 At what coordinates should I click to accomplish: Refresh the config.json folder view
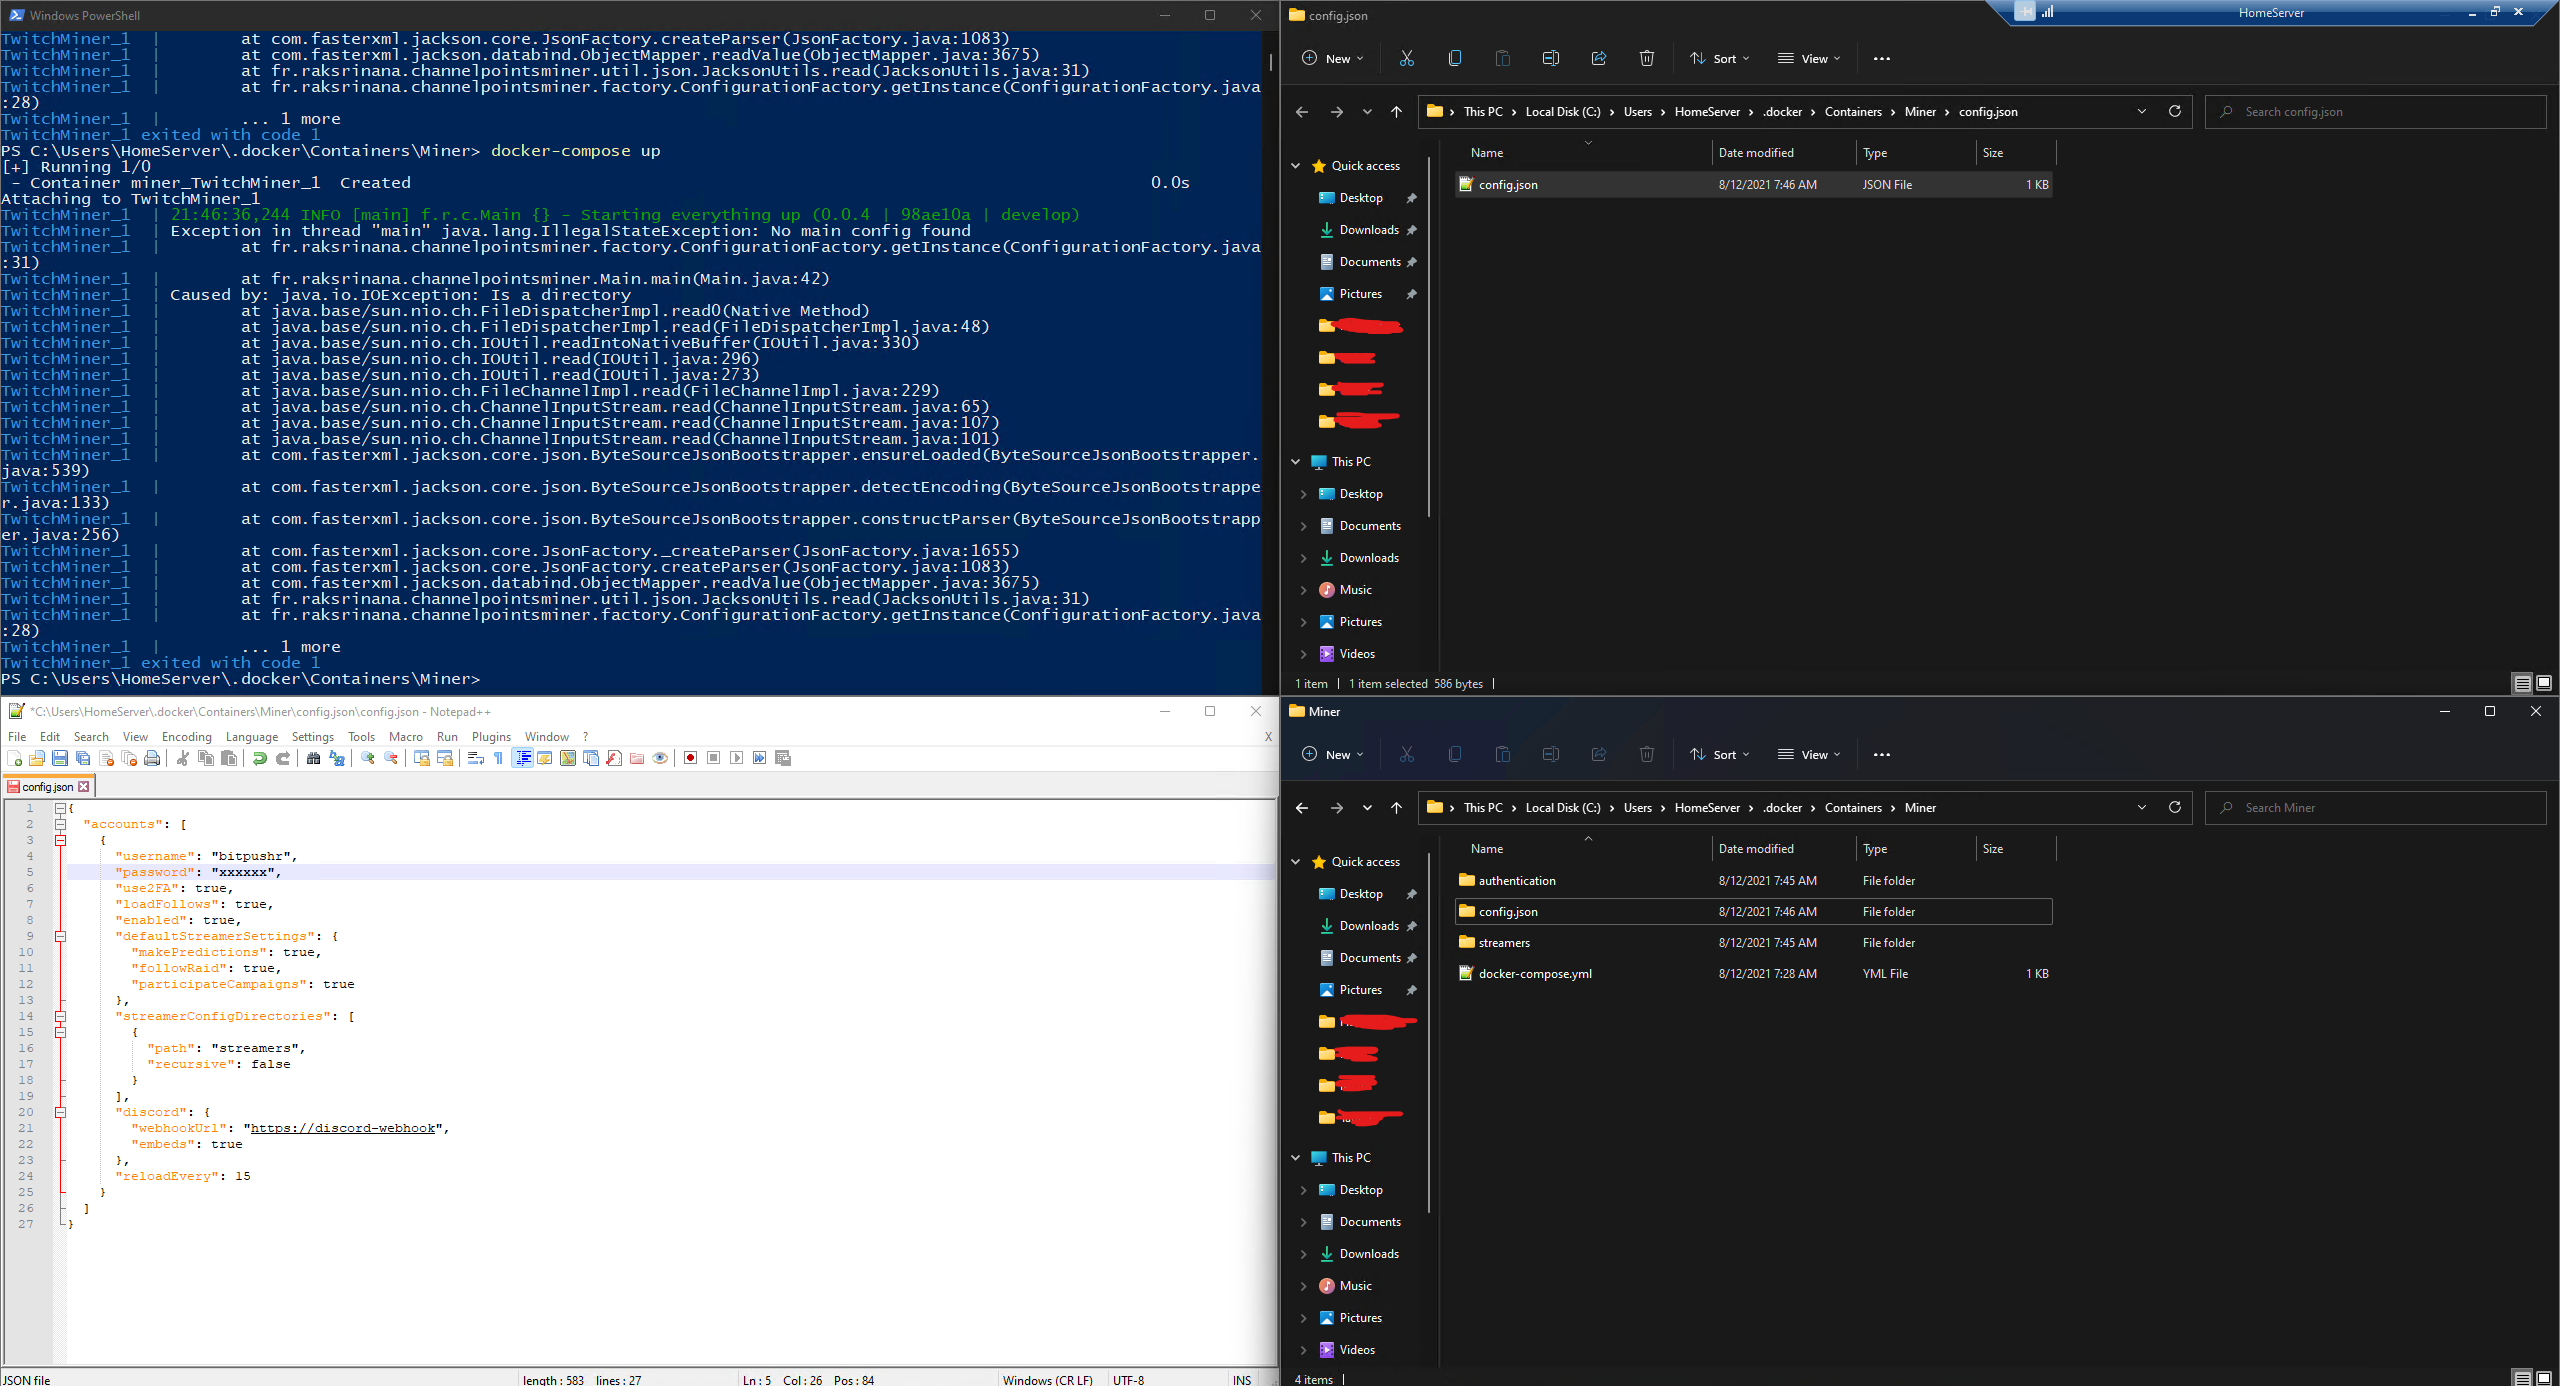pos(2175,111)
